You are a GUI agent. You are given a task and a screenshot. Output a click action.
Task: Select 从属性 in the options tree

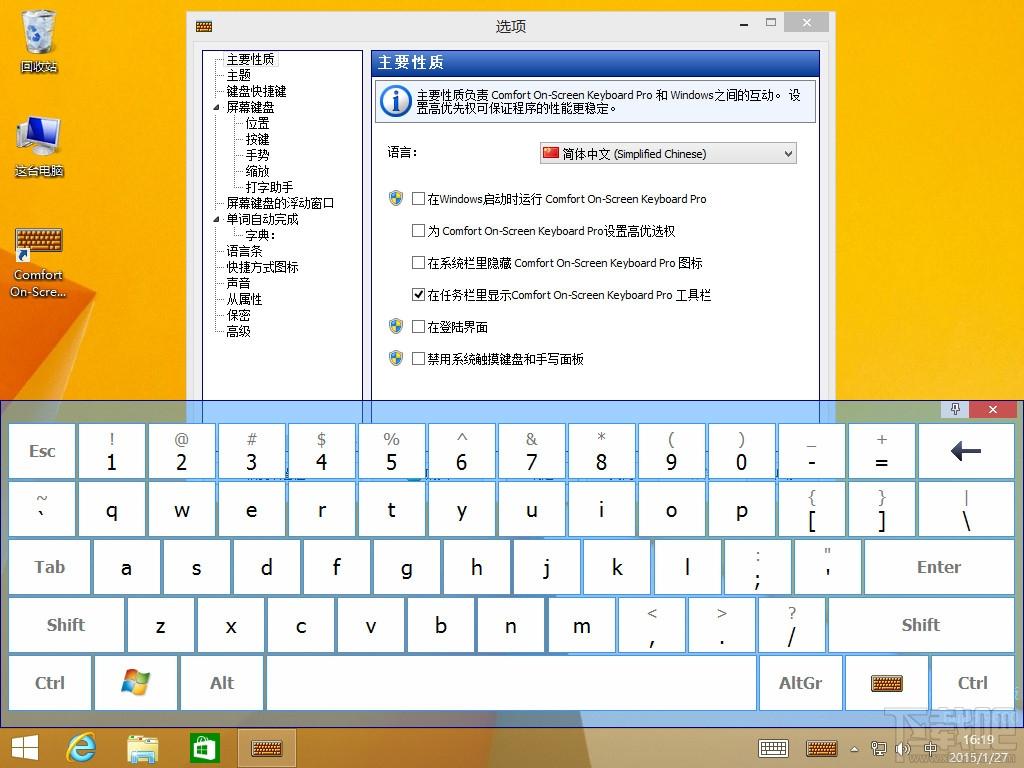[x=244, y=299]
